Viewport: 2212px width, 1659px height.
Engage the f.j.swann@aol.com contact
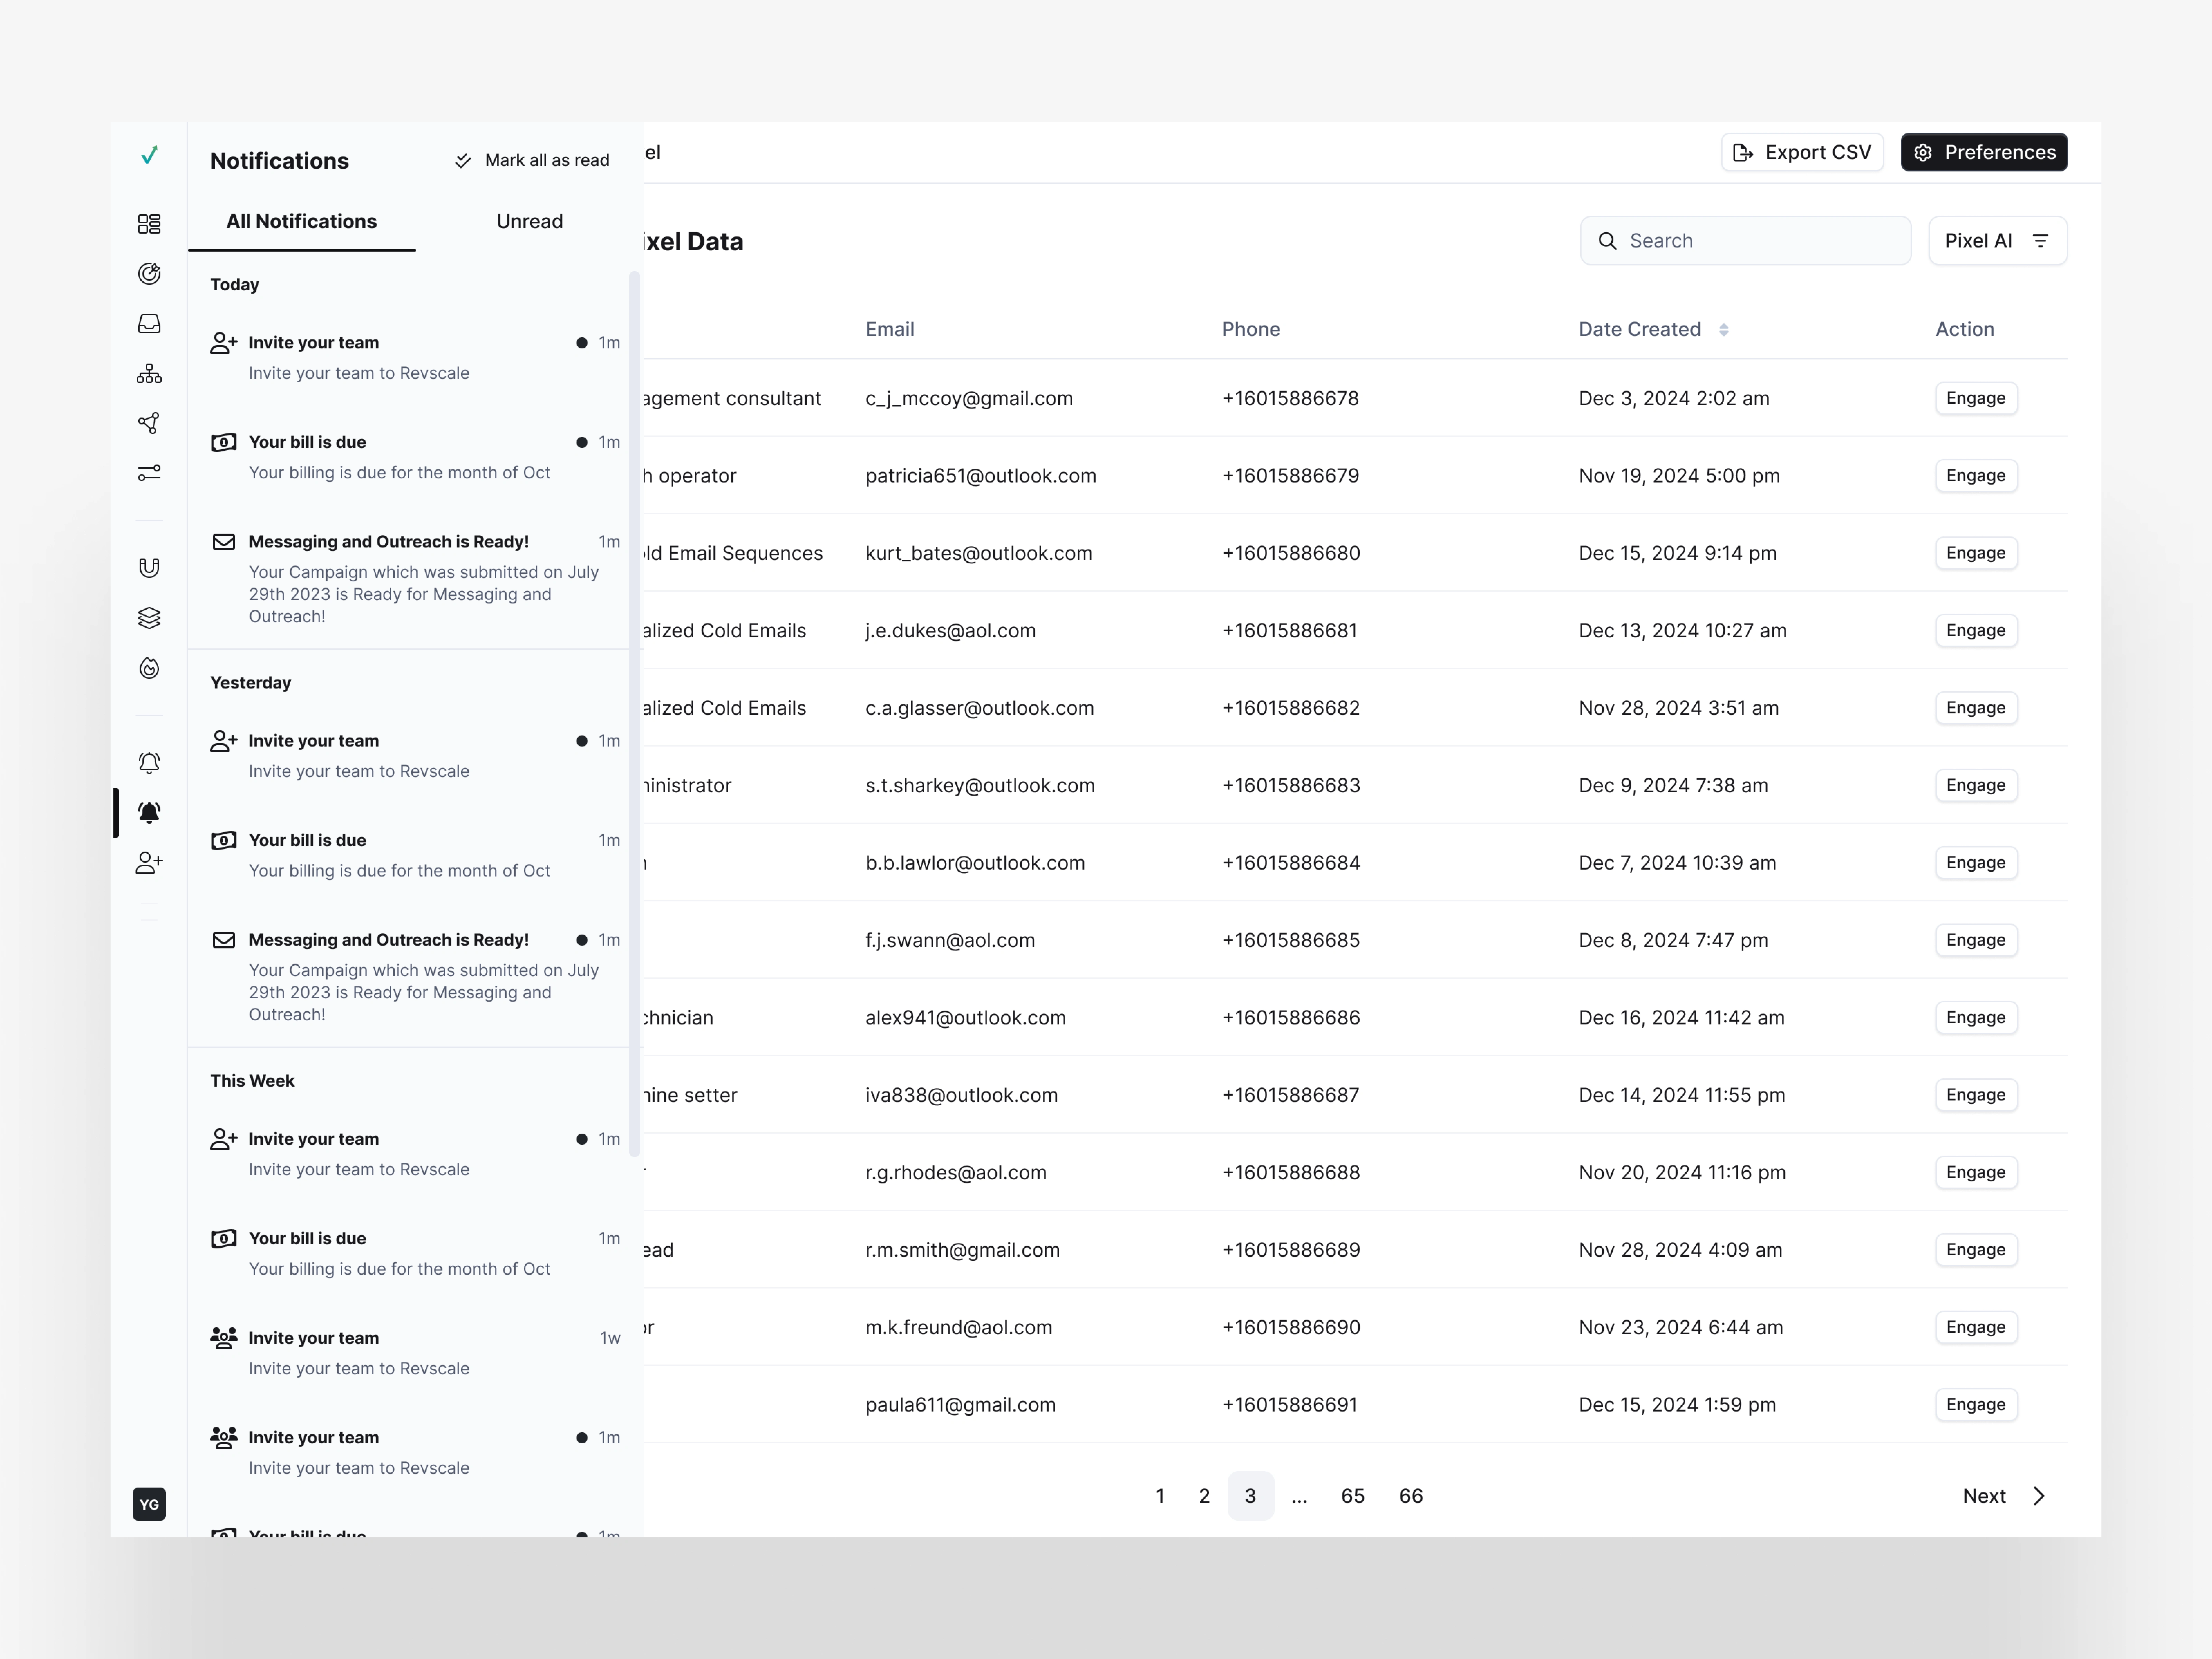click(1976, 940)
